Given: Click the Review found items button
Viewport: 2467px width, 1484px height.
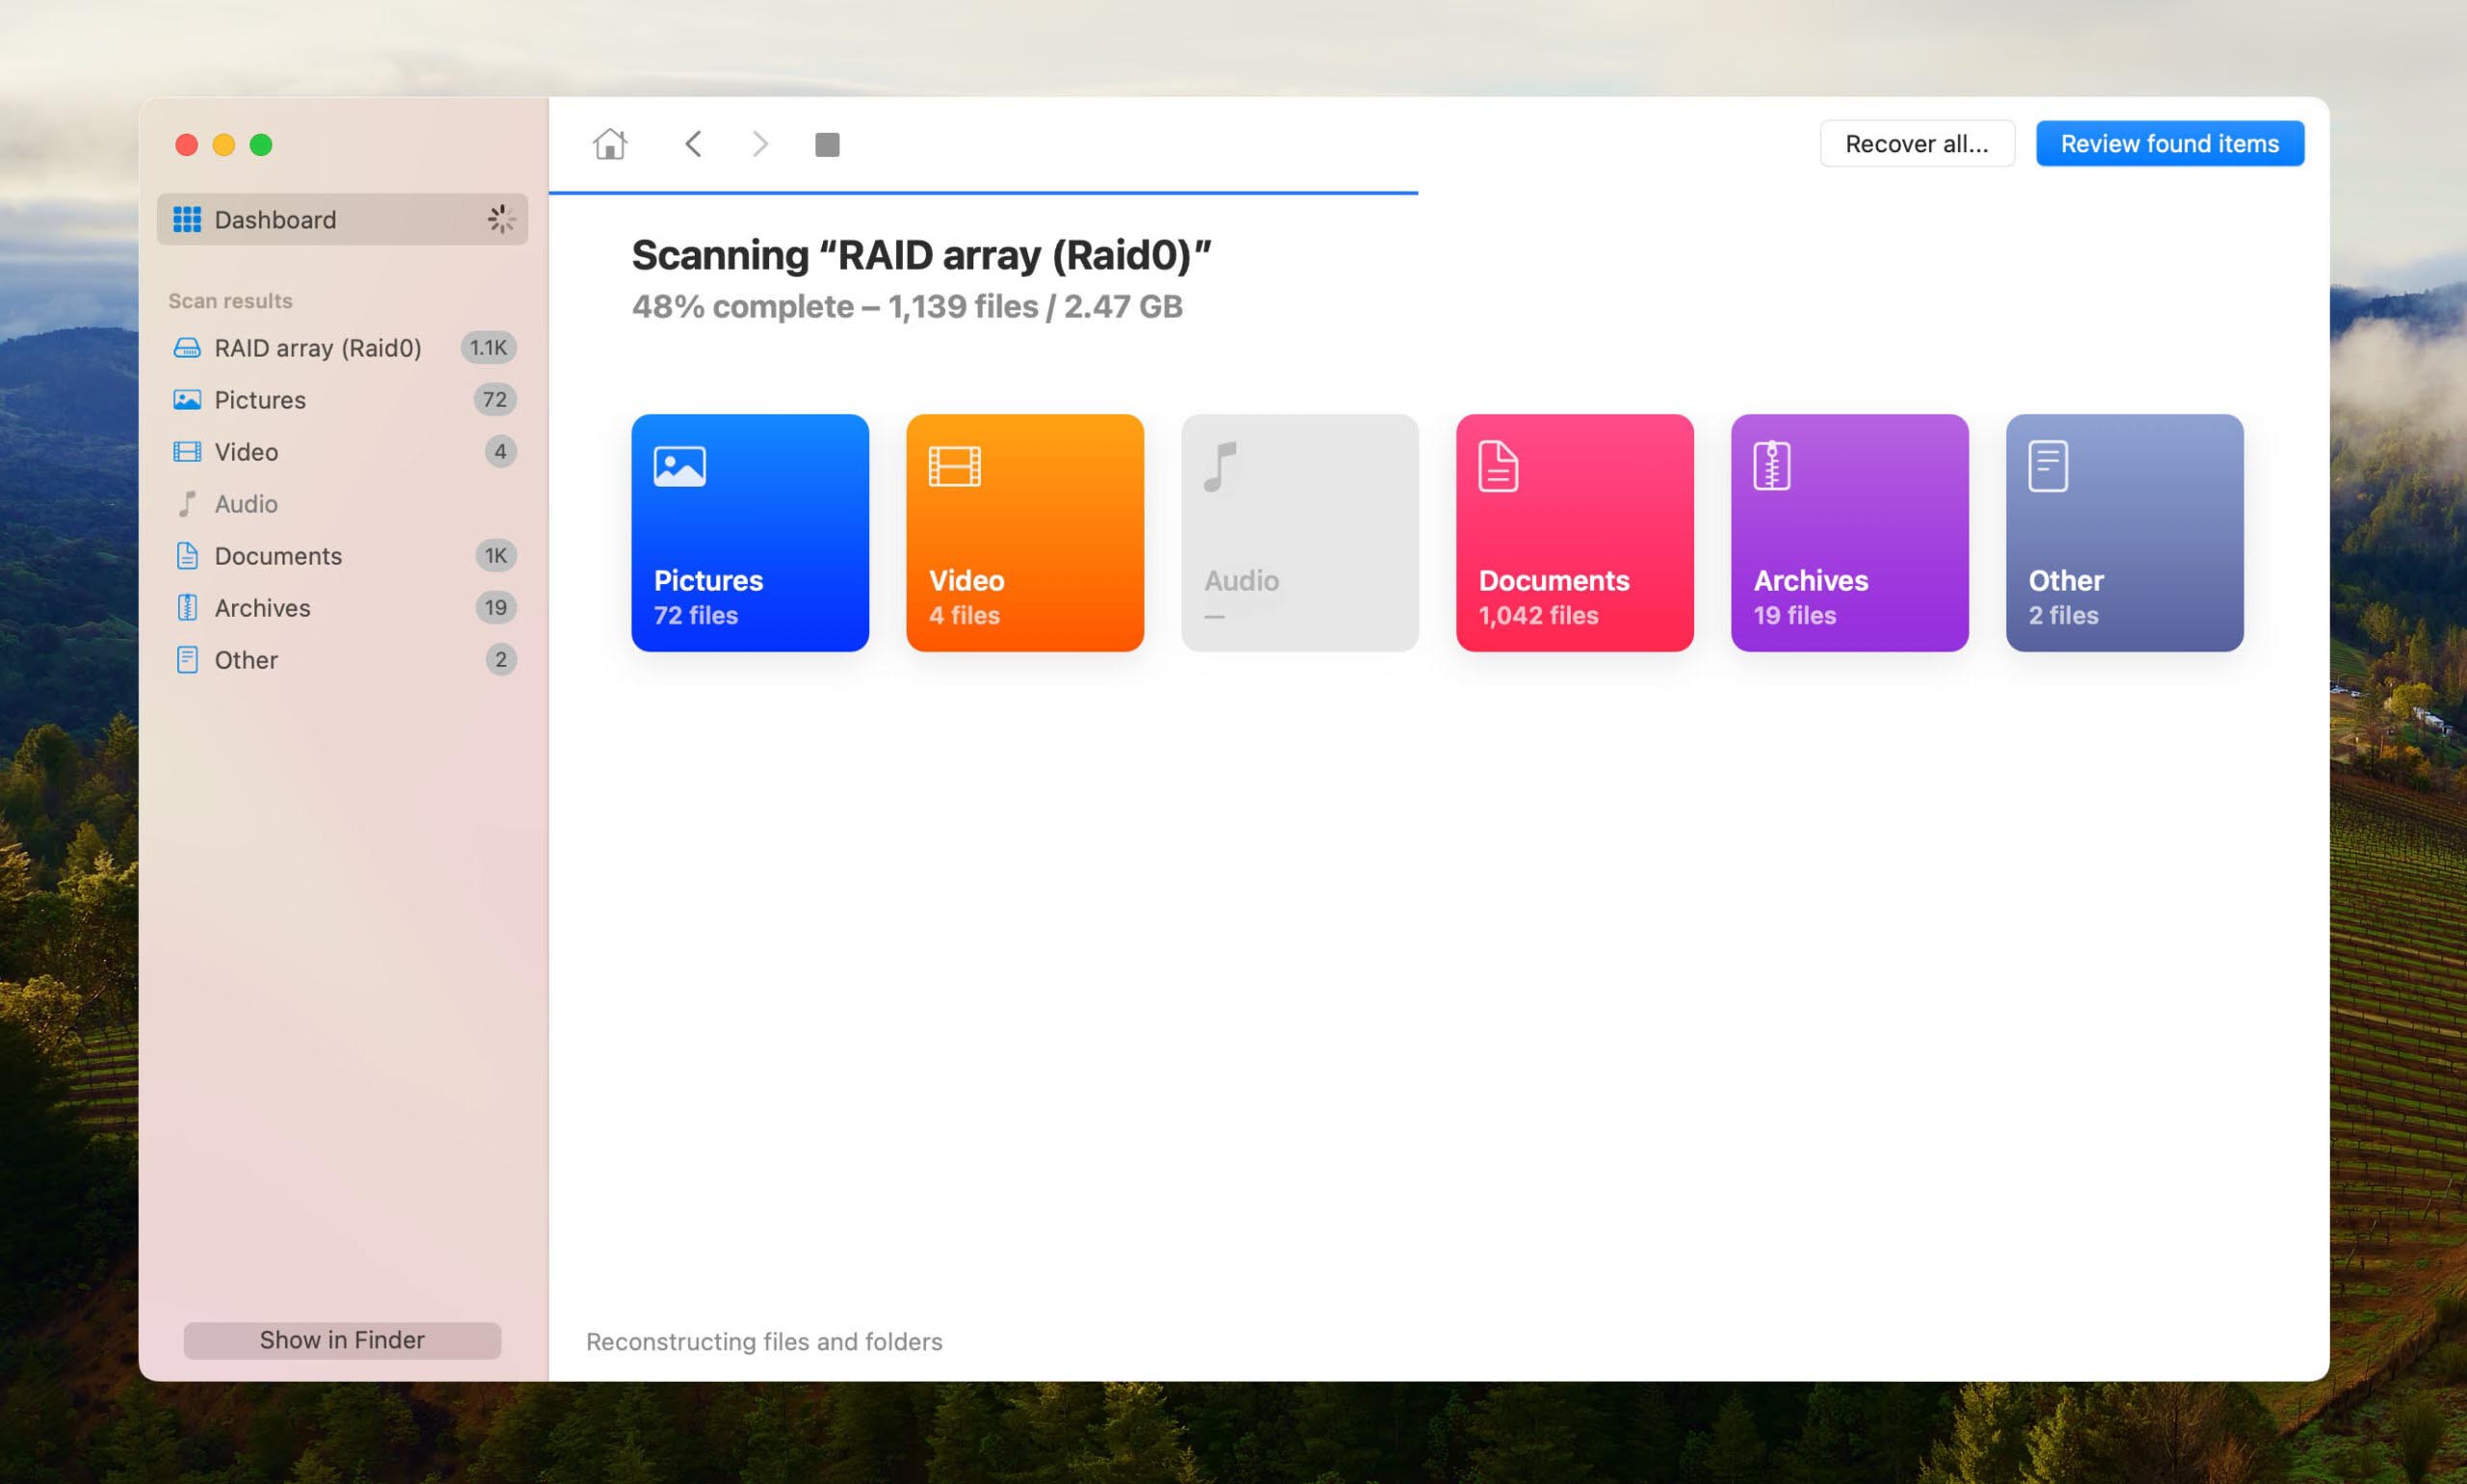Looking at the screenshot, I should (x=2170, y=144).
